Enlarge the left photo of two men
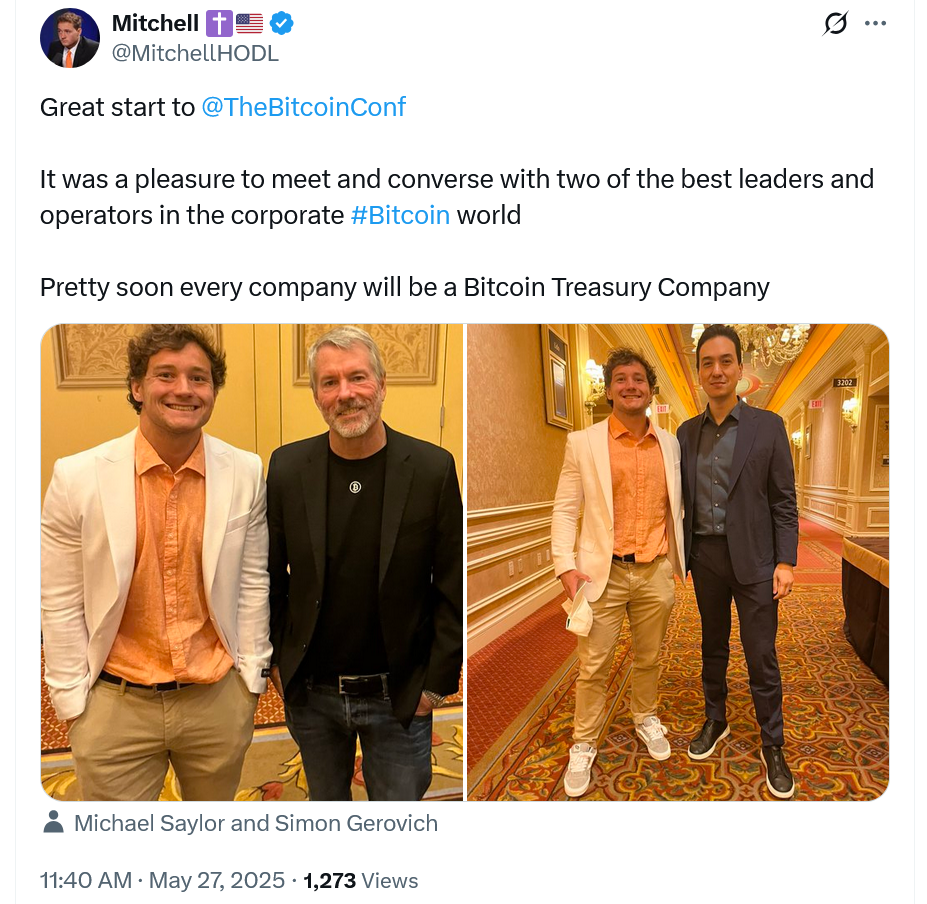Image resolution: width=927 pixels, height=904 pixels. (252, 561)
